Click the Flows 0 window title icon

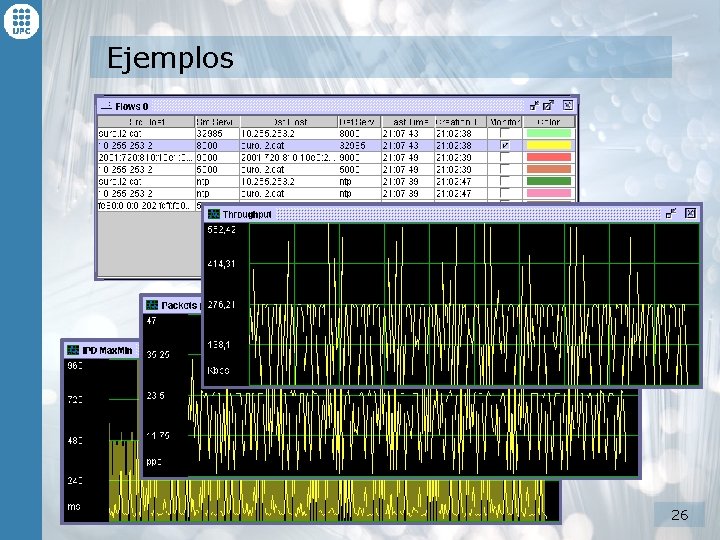click(107, 106)
